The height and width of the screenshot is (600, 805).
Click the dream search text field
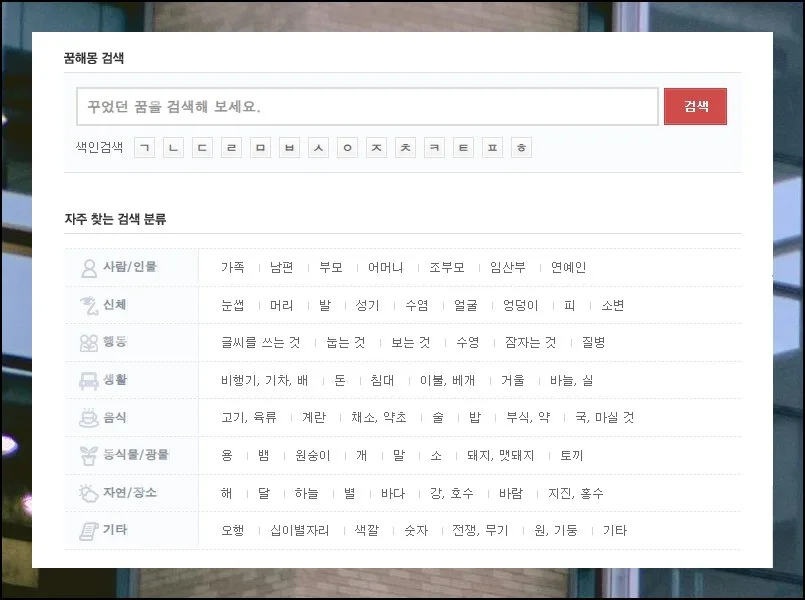tap(367, 106)
